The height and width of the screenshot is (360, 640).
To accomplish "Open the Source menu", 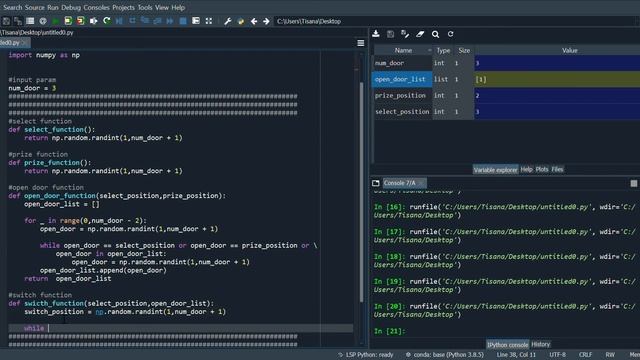I will tap(35, 7).
